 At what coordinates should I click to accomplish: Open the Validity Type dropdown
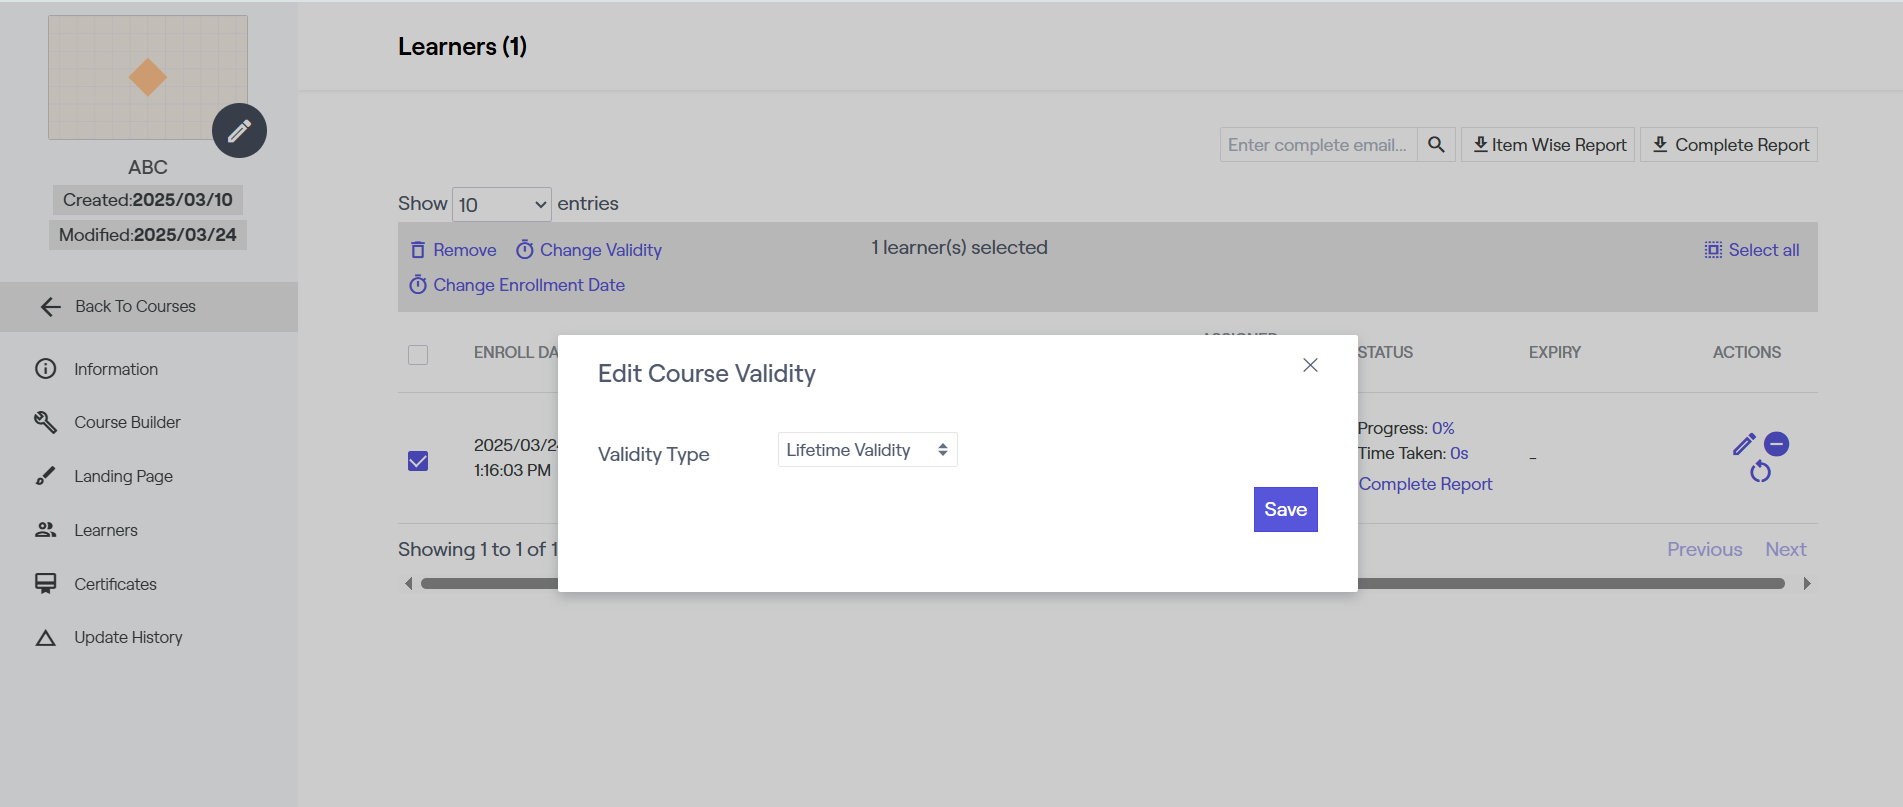click(x=867, y=450)
